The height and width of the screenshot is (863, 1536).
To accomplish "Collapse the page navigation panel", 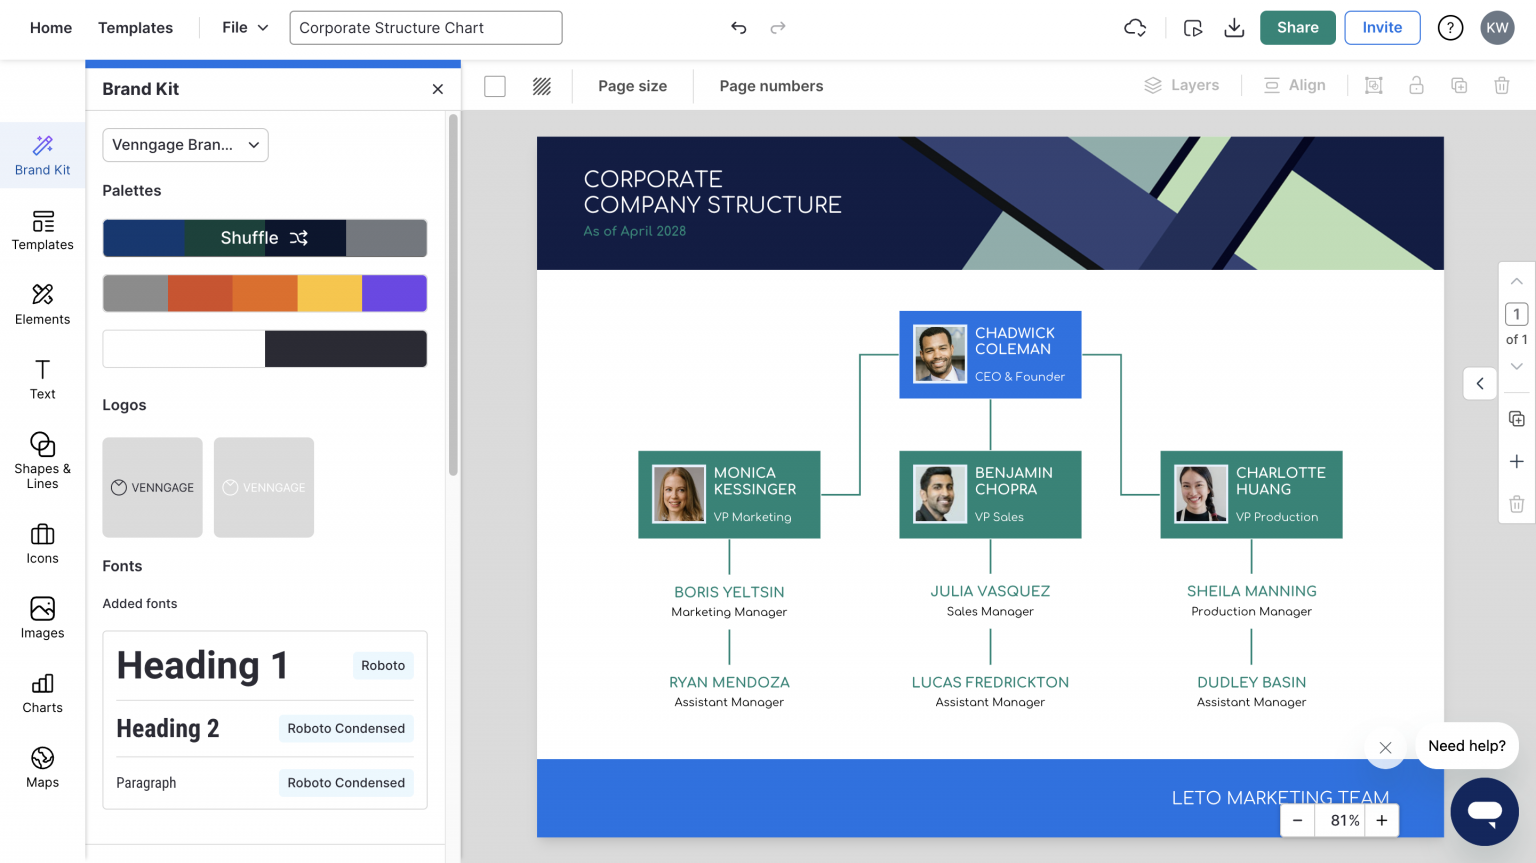I will (x=1480, y=383).
